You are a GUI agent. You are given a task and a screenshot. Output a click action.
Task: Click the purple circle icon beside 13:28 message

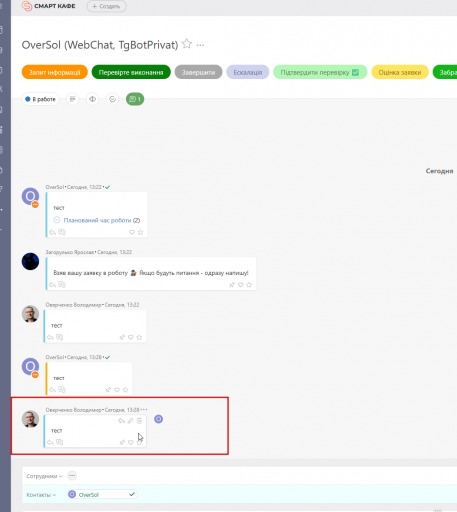coord(159,419)
